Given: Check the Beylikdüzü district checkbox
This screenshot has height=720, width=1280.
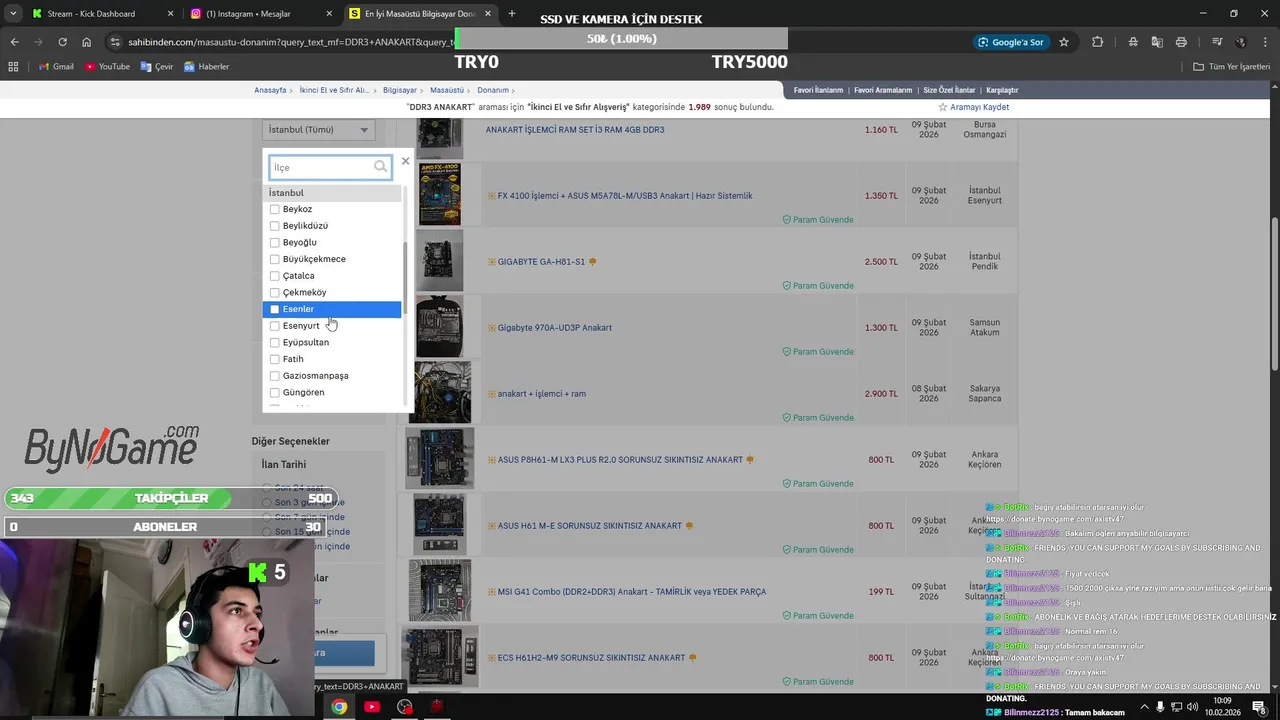Looking at the screenshot, I should pos(275,226).
